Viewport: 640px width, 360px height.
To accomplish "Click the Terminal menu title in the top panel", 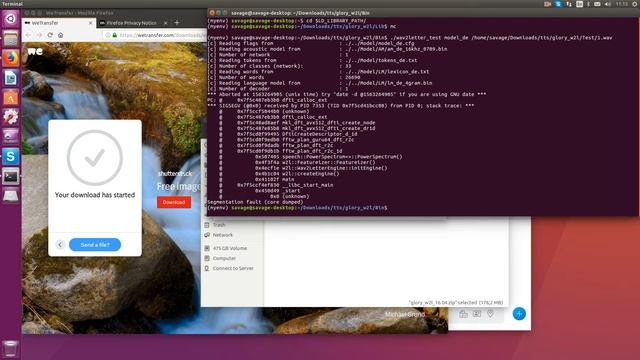I will pyautogui.click(x=12, y=4).
